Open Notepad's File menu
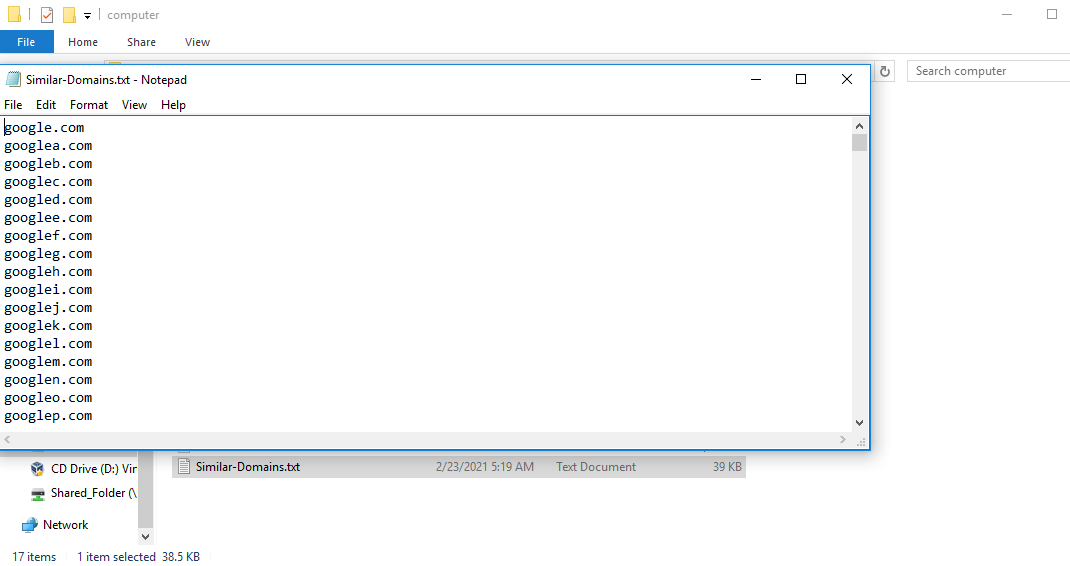This screenshot has height=566, width=1070. [13, 104]
